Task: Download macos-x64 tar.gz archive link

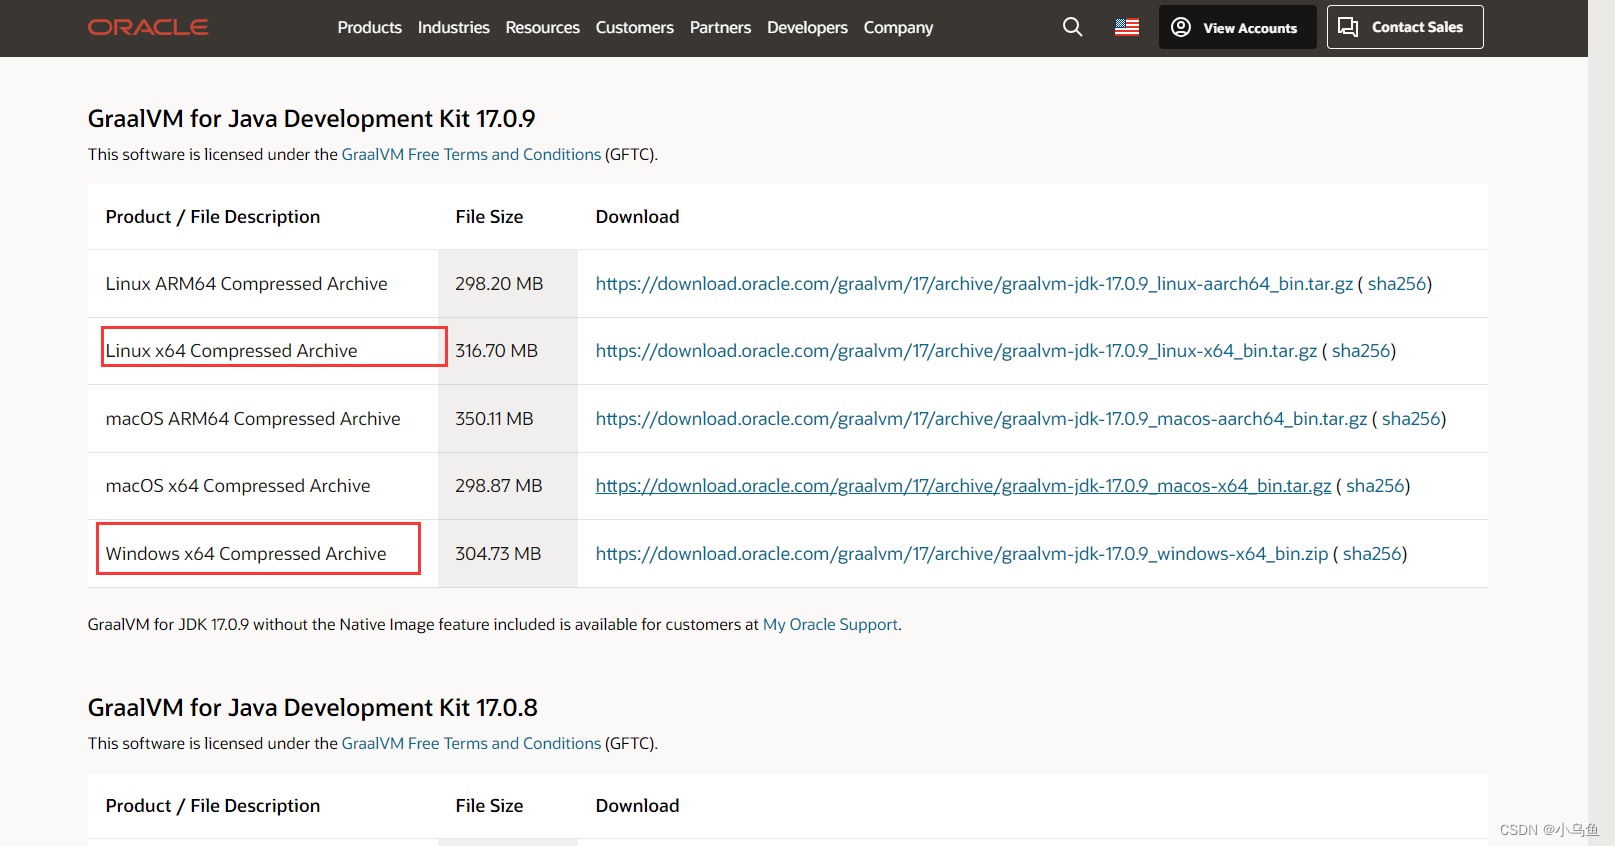Action: click(x=963, y=486)
